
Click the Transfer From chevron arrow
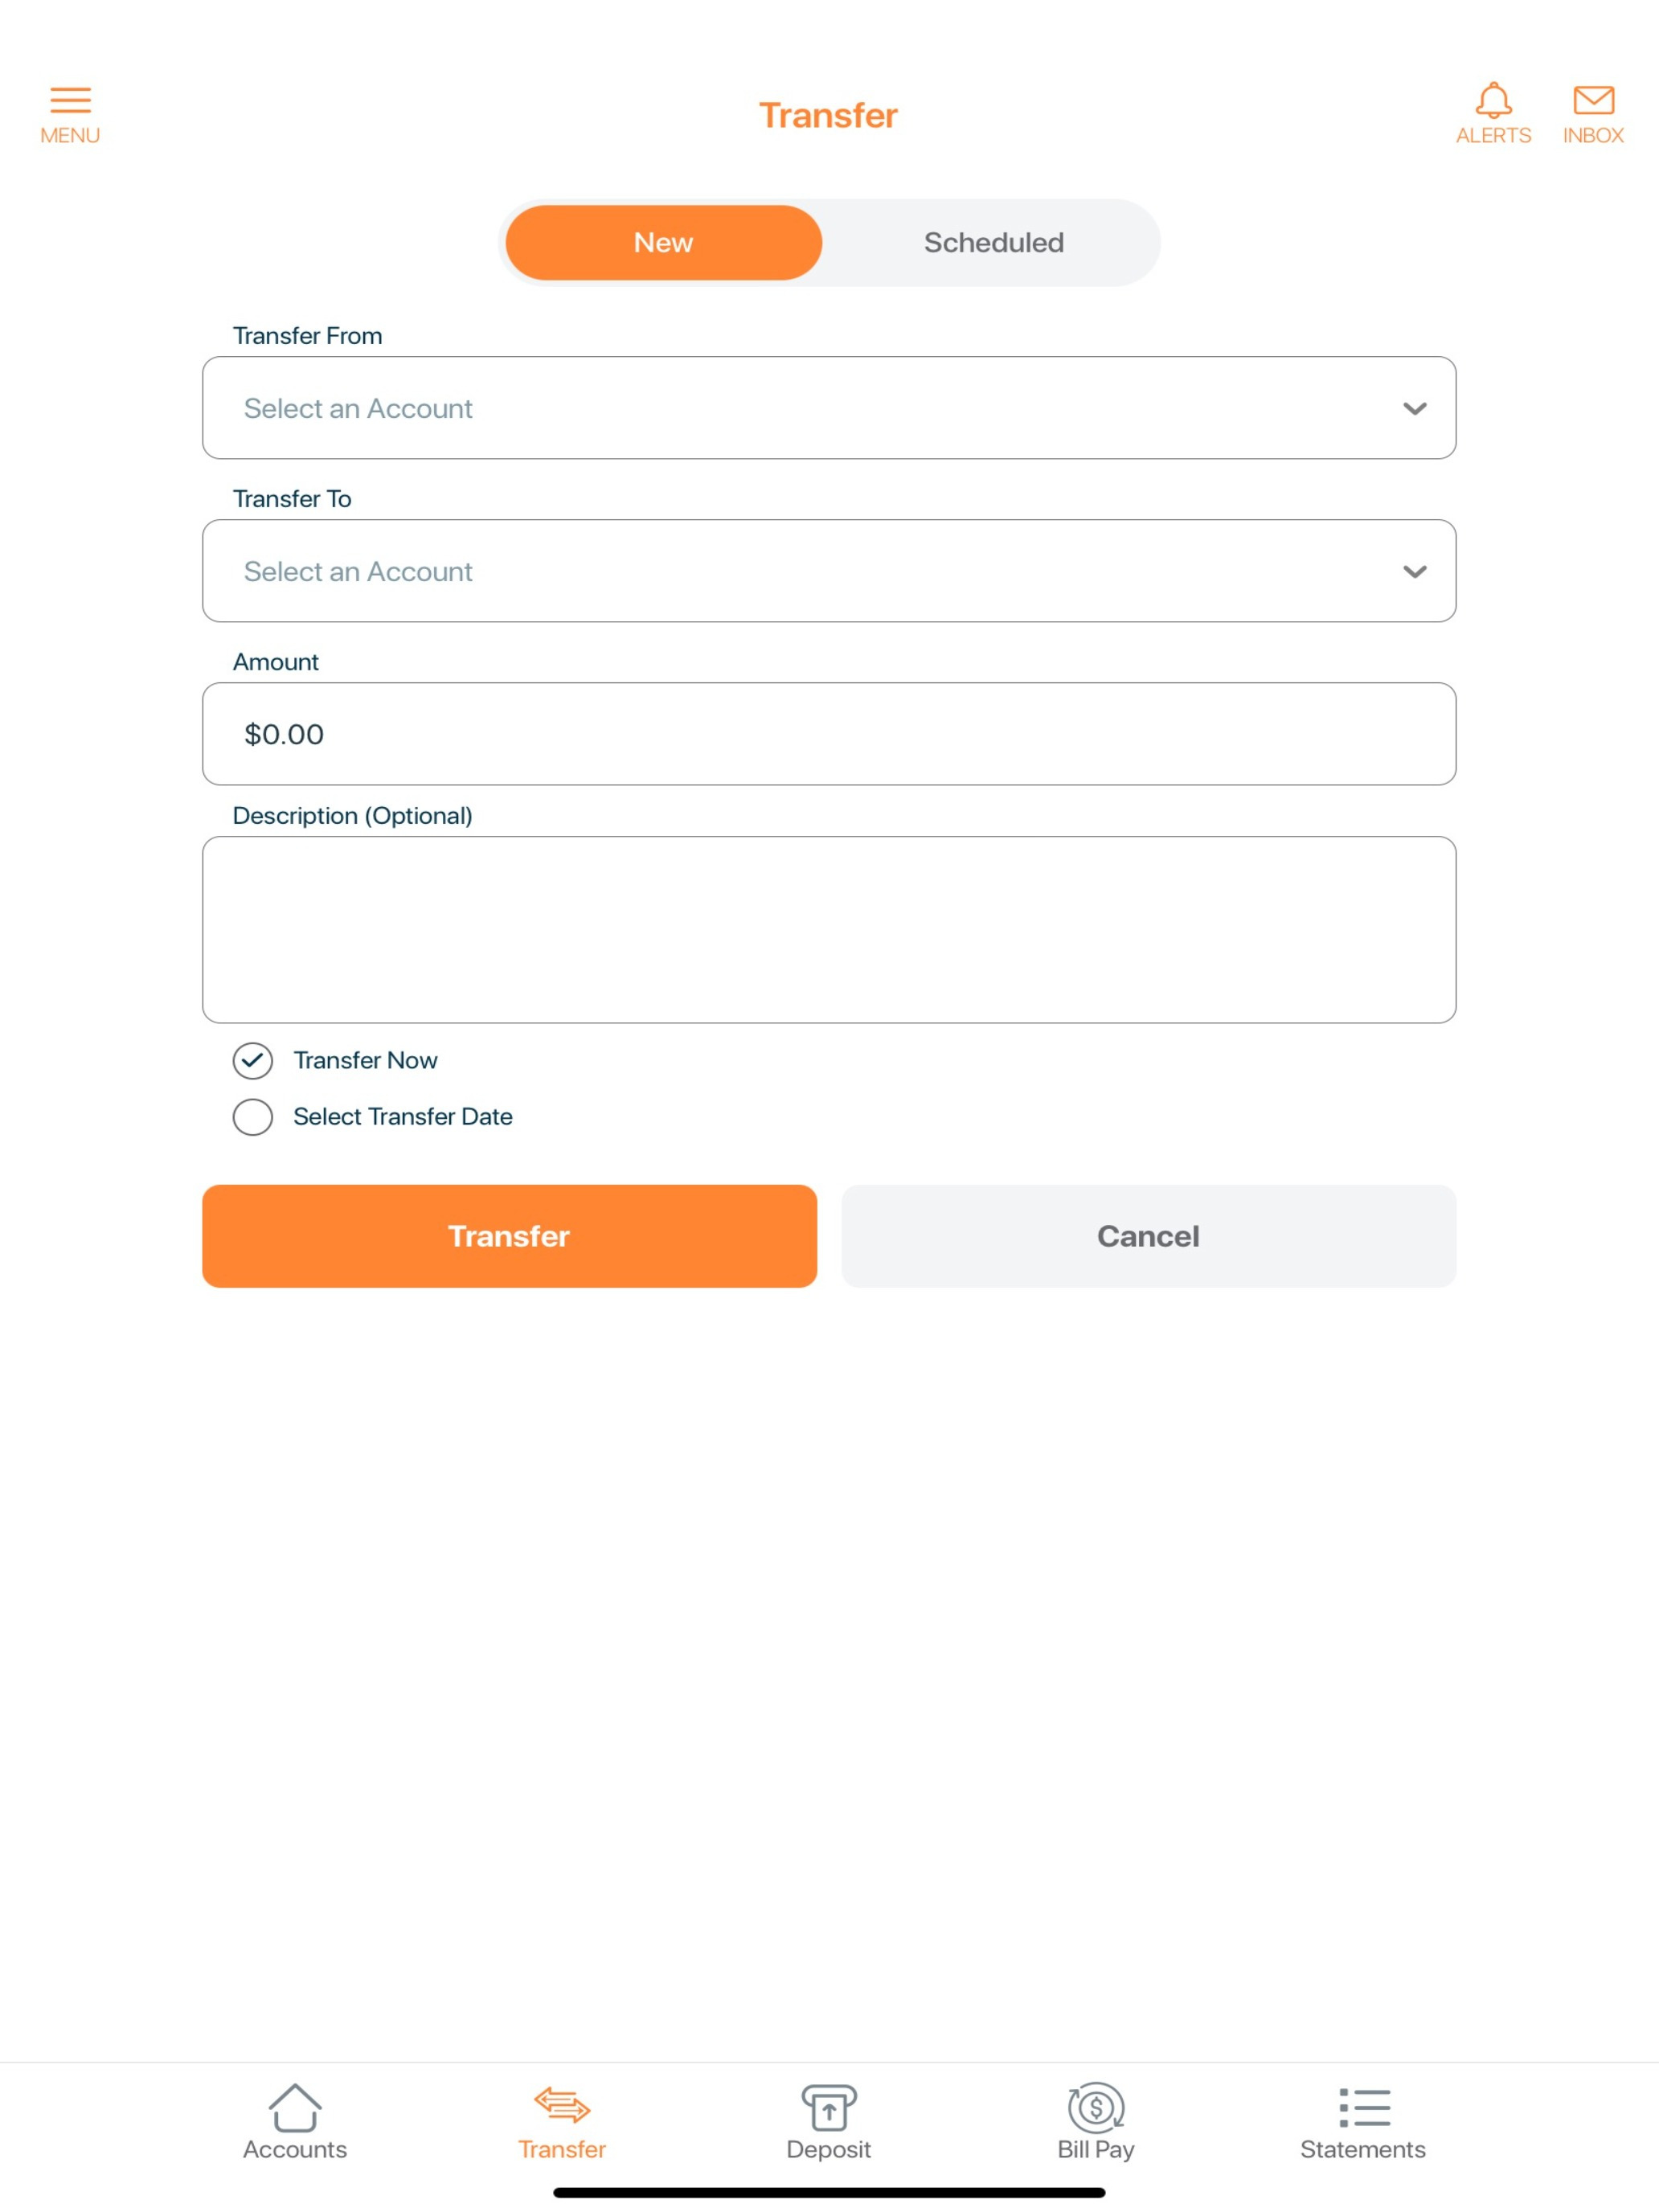tap(1414, 409)
